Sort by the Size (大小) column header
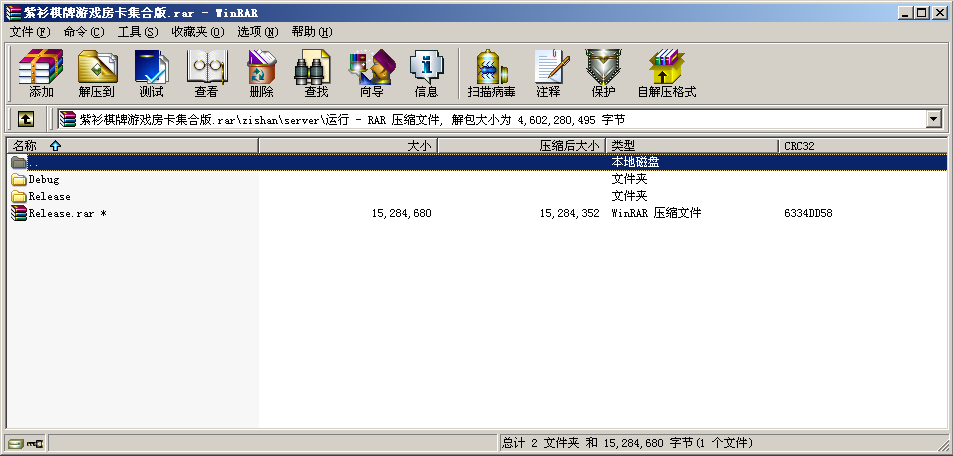Viewport: 953px width, 456px height. click(x=348, y=146)
